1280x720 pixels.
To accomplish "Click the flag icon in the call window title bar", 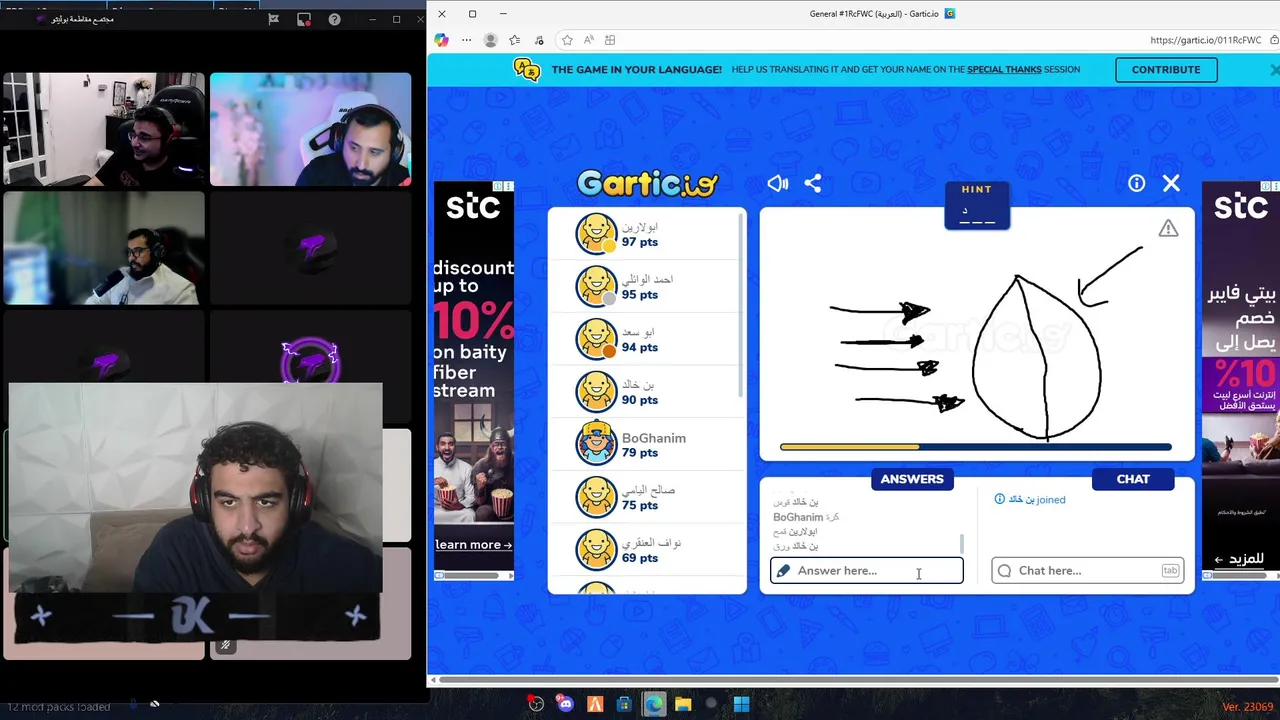I will tap(274, 19).
